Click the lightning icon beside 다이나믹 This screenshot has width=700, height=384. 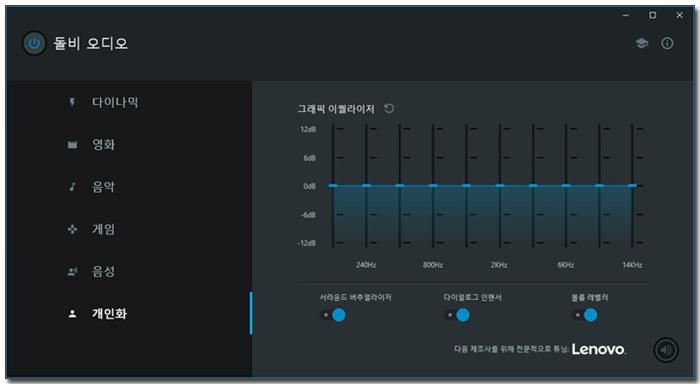click(72, 102)
